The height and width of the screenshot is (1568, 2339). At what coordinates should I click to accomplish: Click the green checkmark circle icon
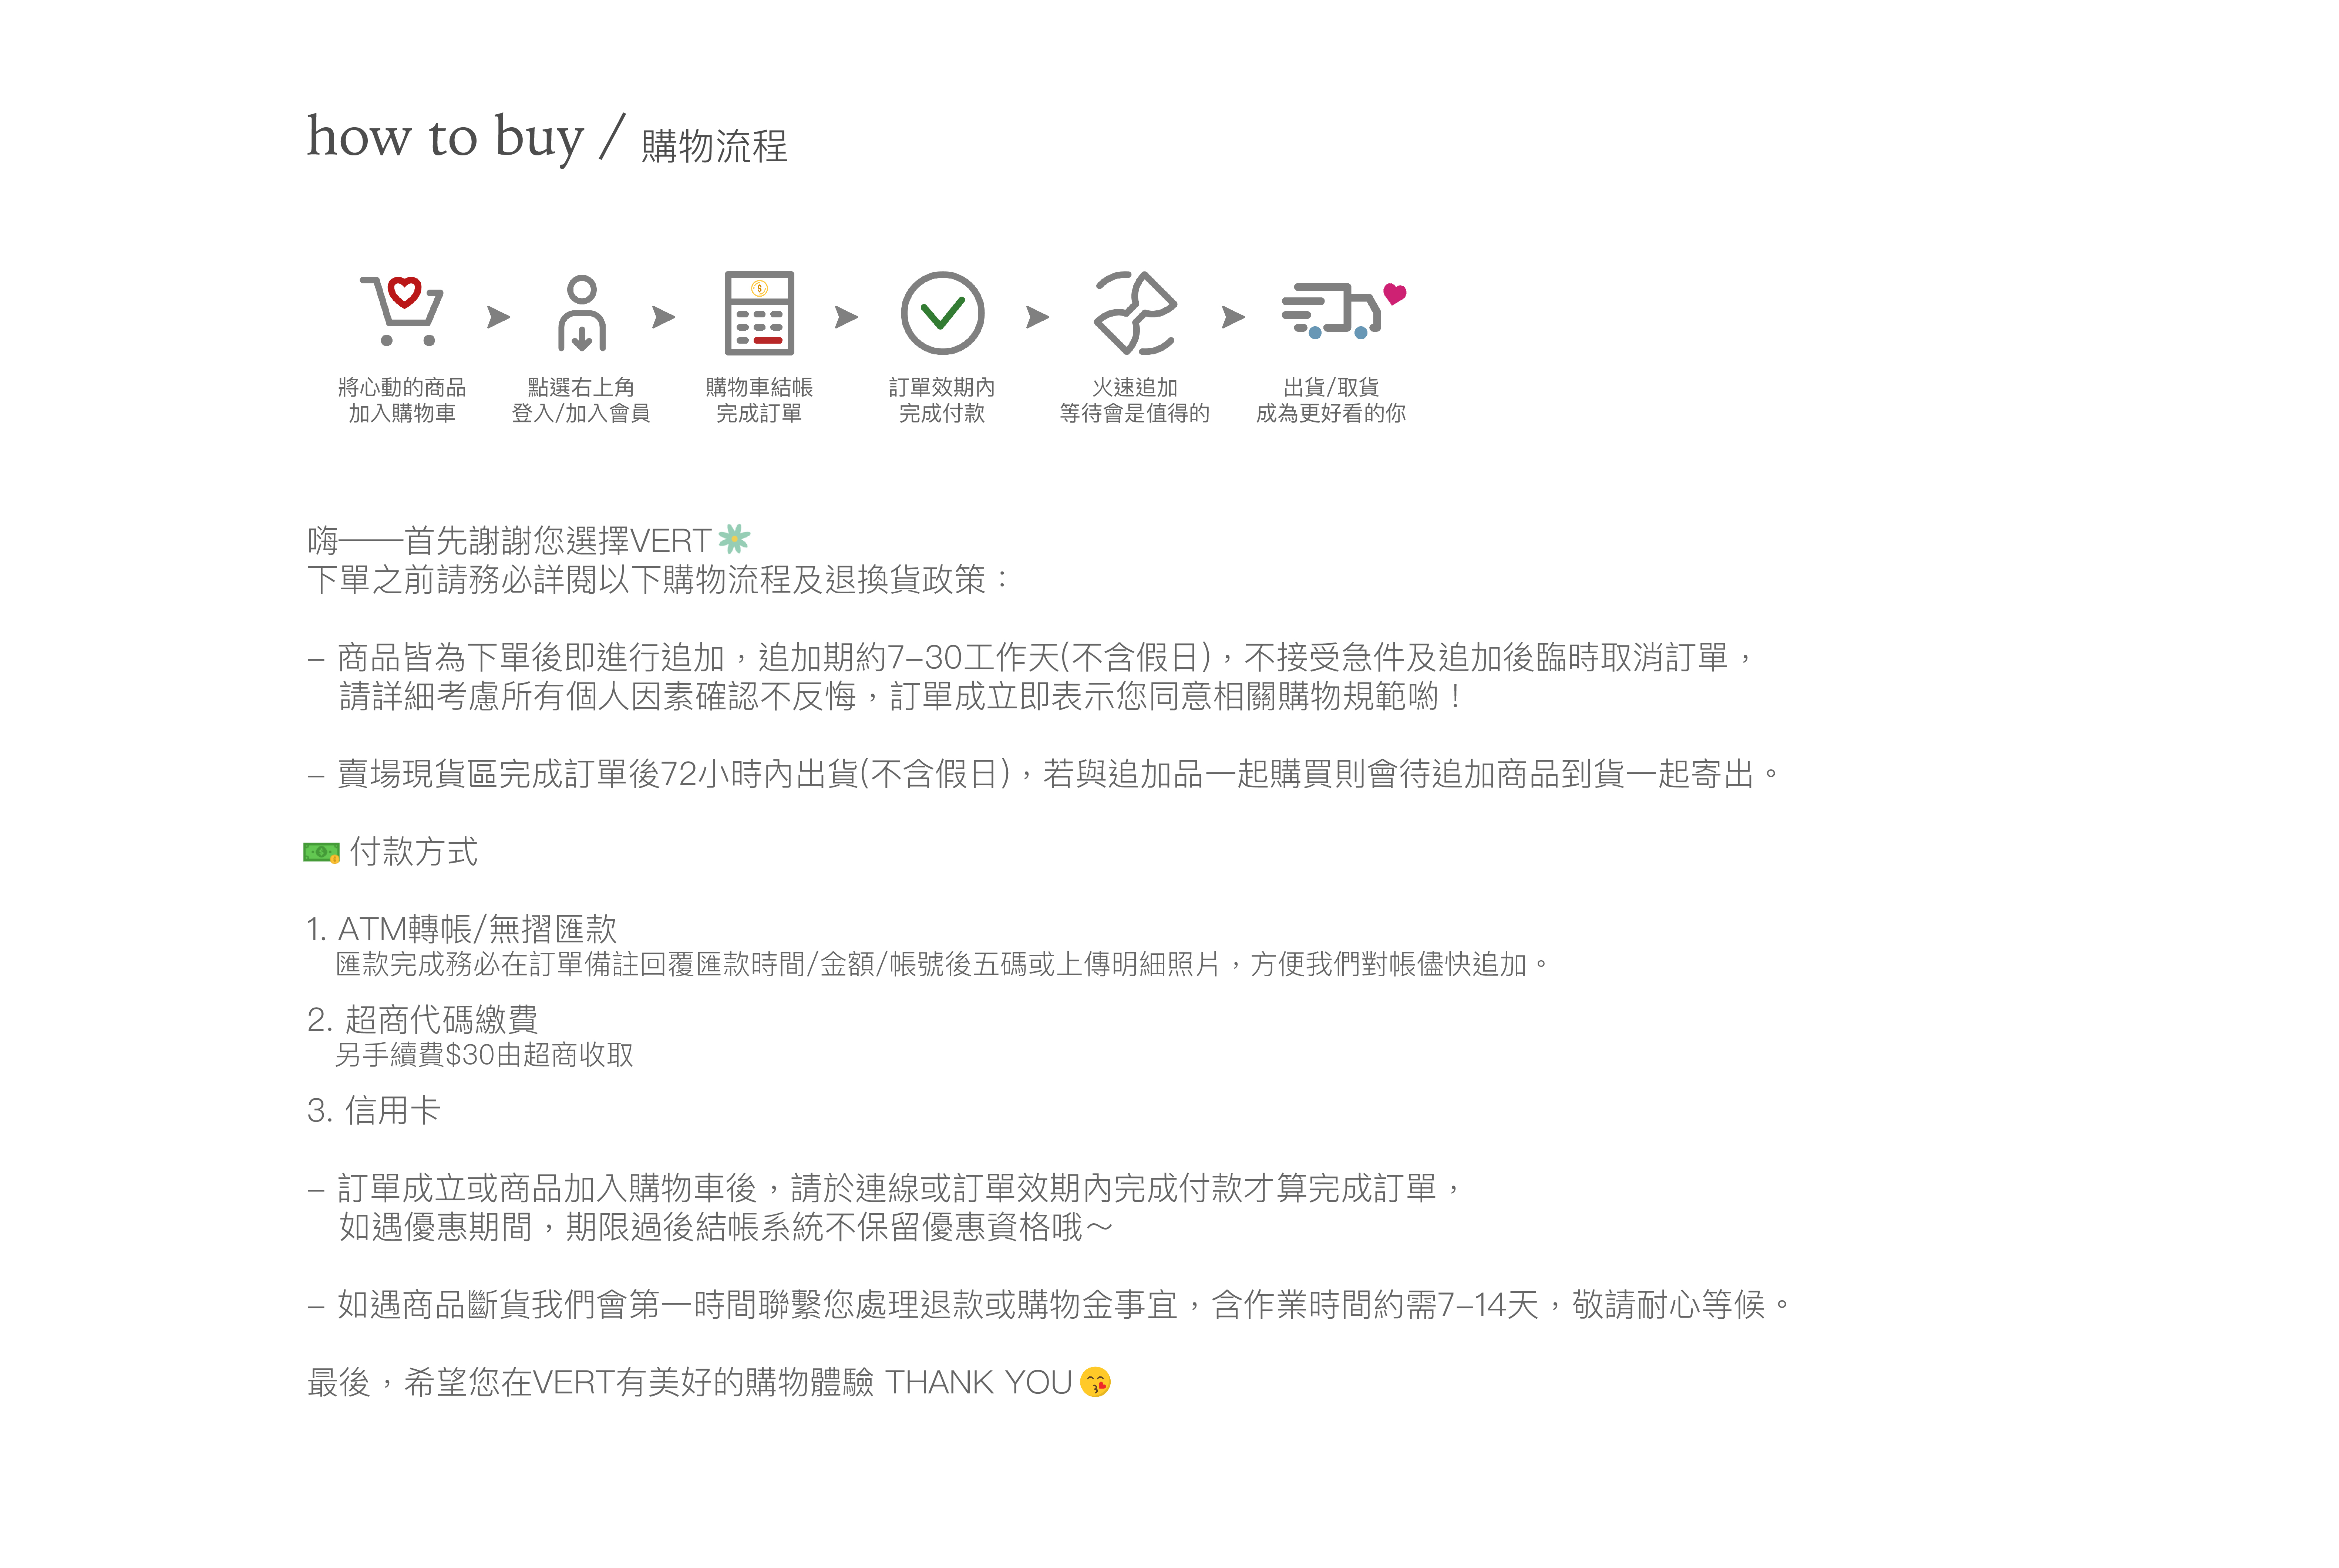942,313
